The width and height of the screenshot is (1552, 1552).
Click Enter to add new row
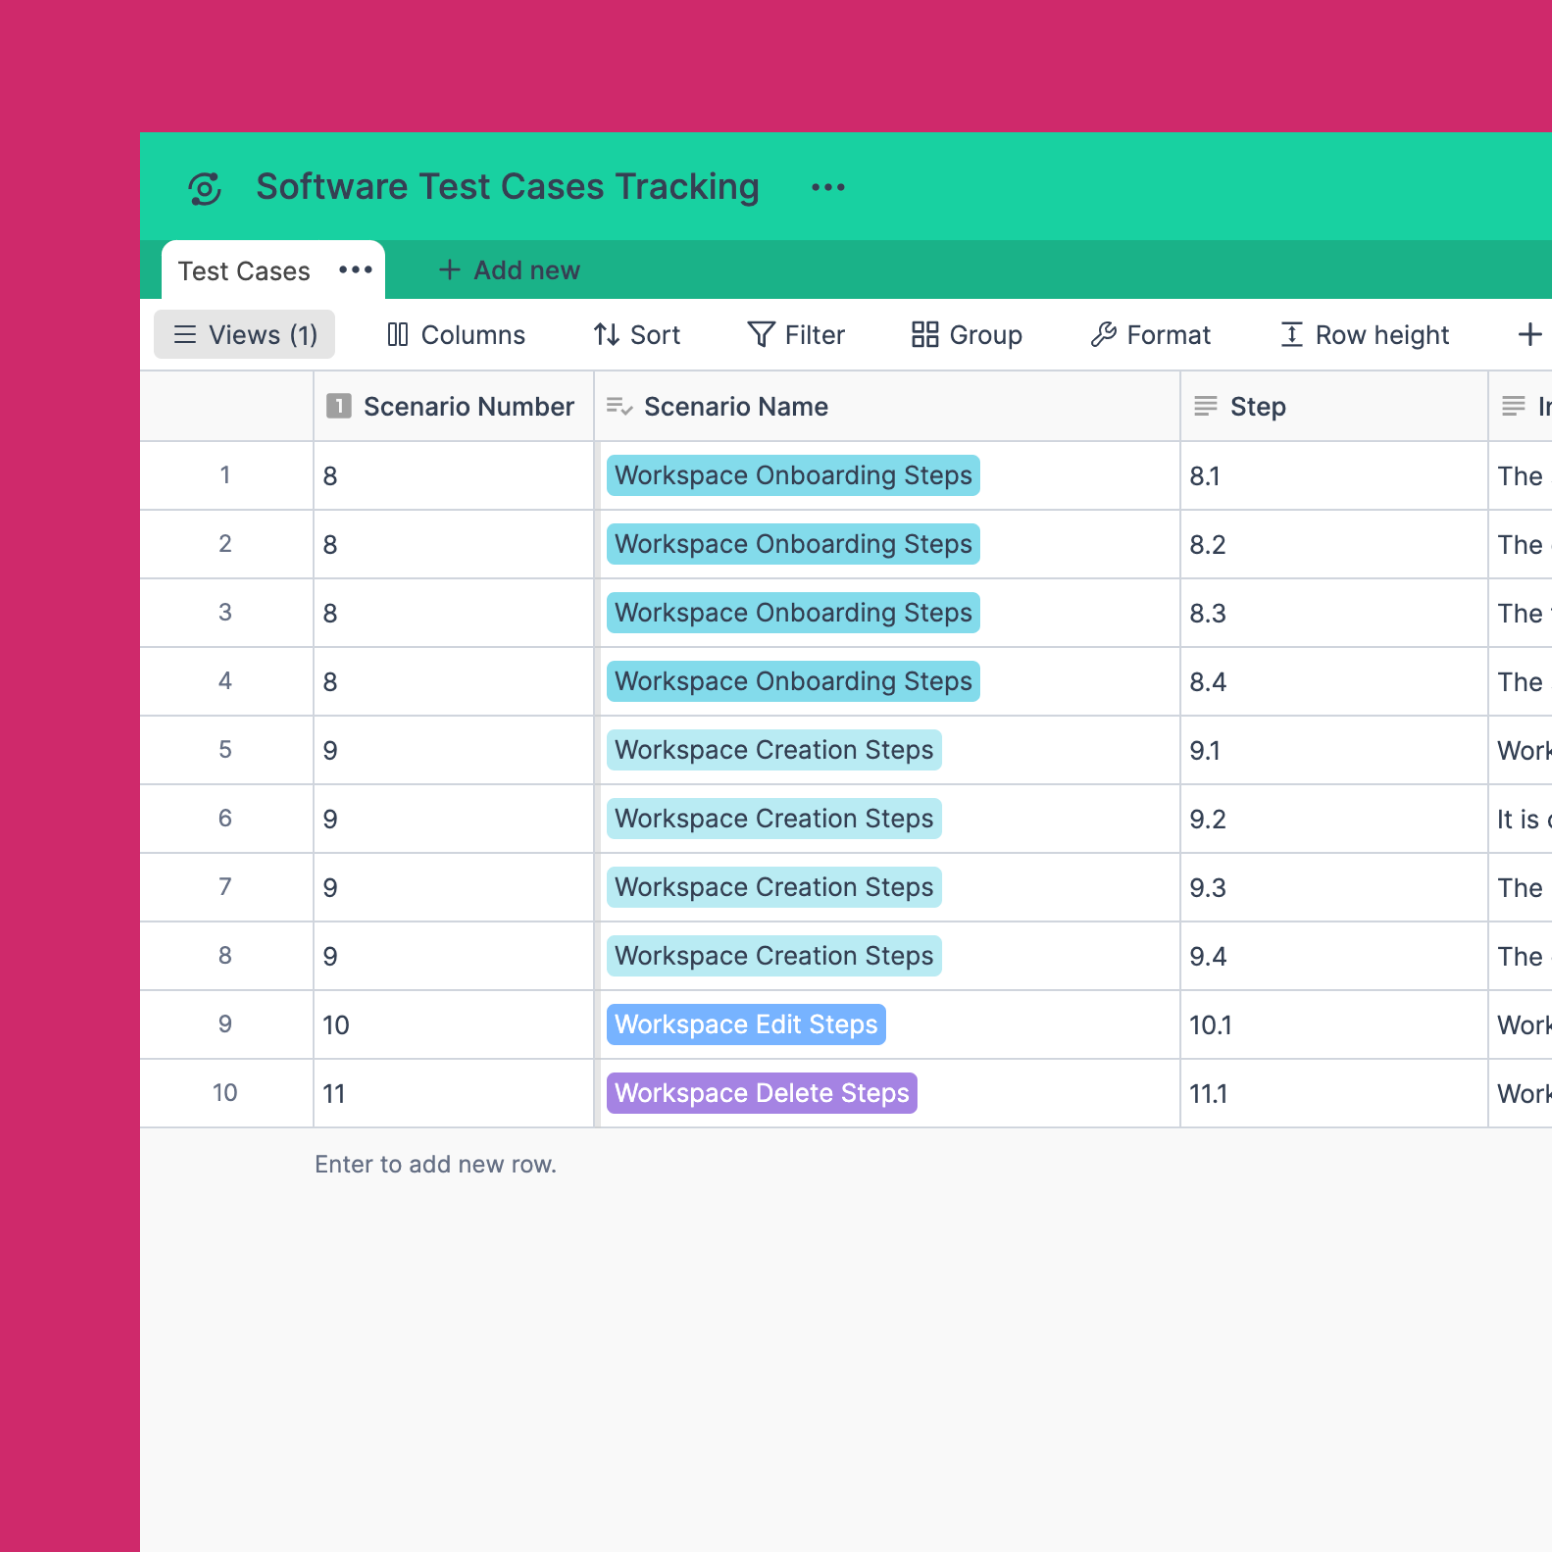(436, 1163)
